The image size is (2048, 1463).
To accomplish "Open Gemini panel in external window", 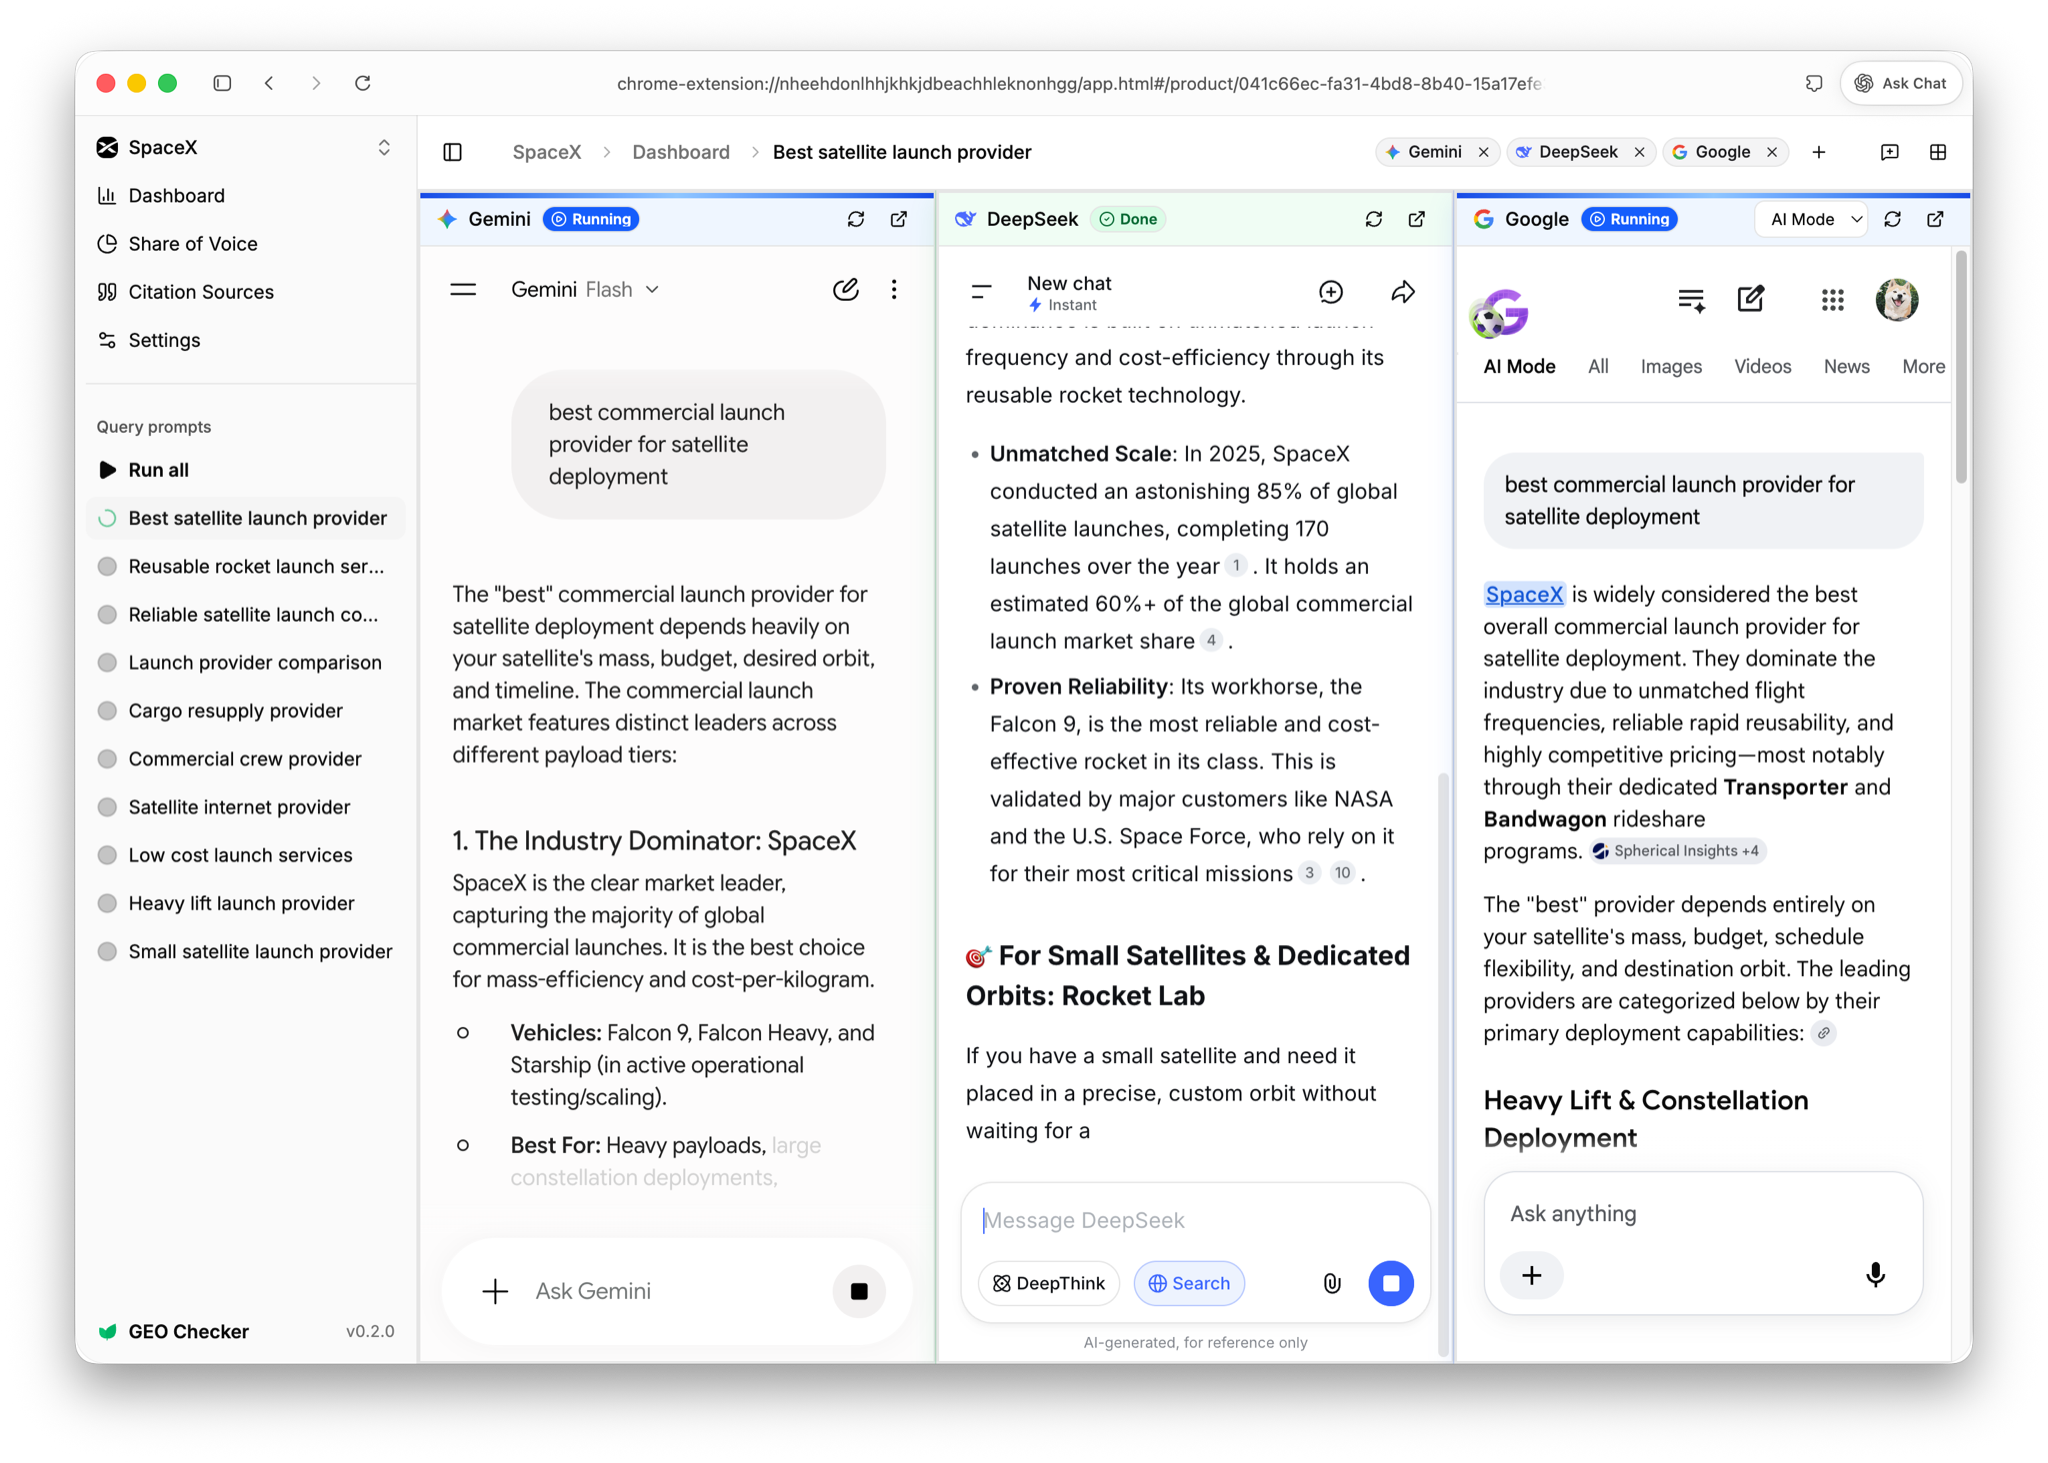I will tap(899, 219).
